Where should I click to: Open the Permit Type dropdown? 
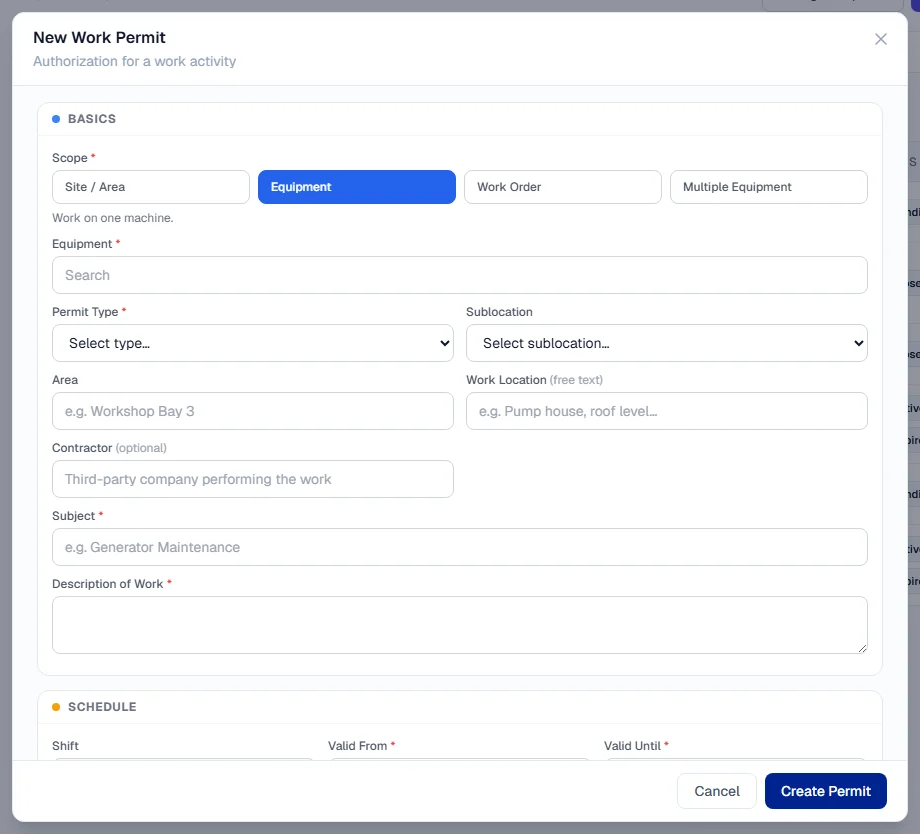click(253, 343)
